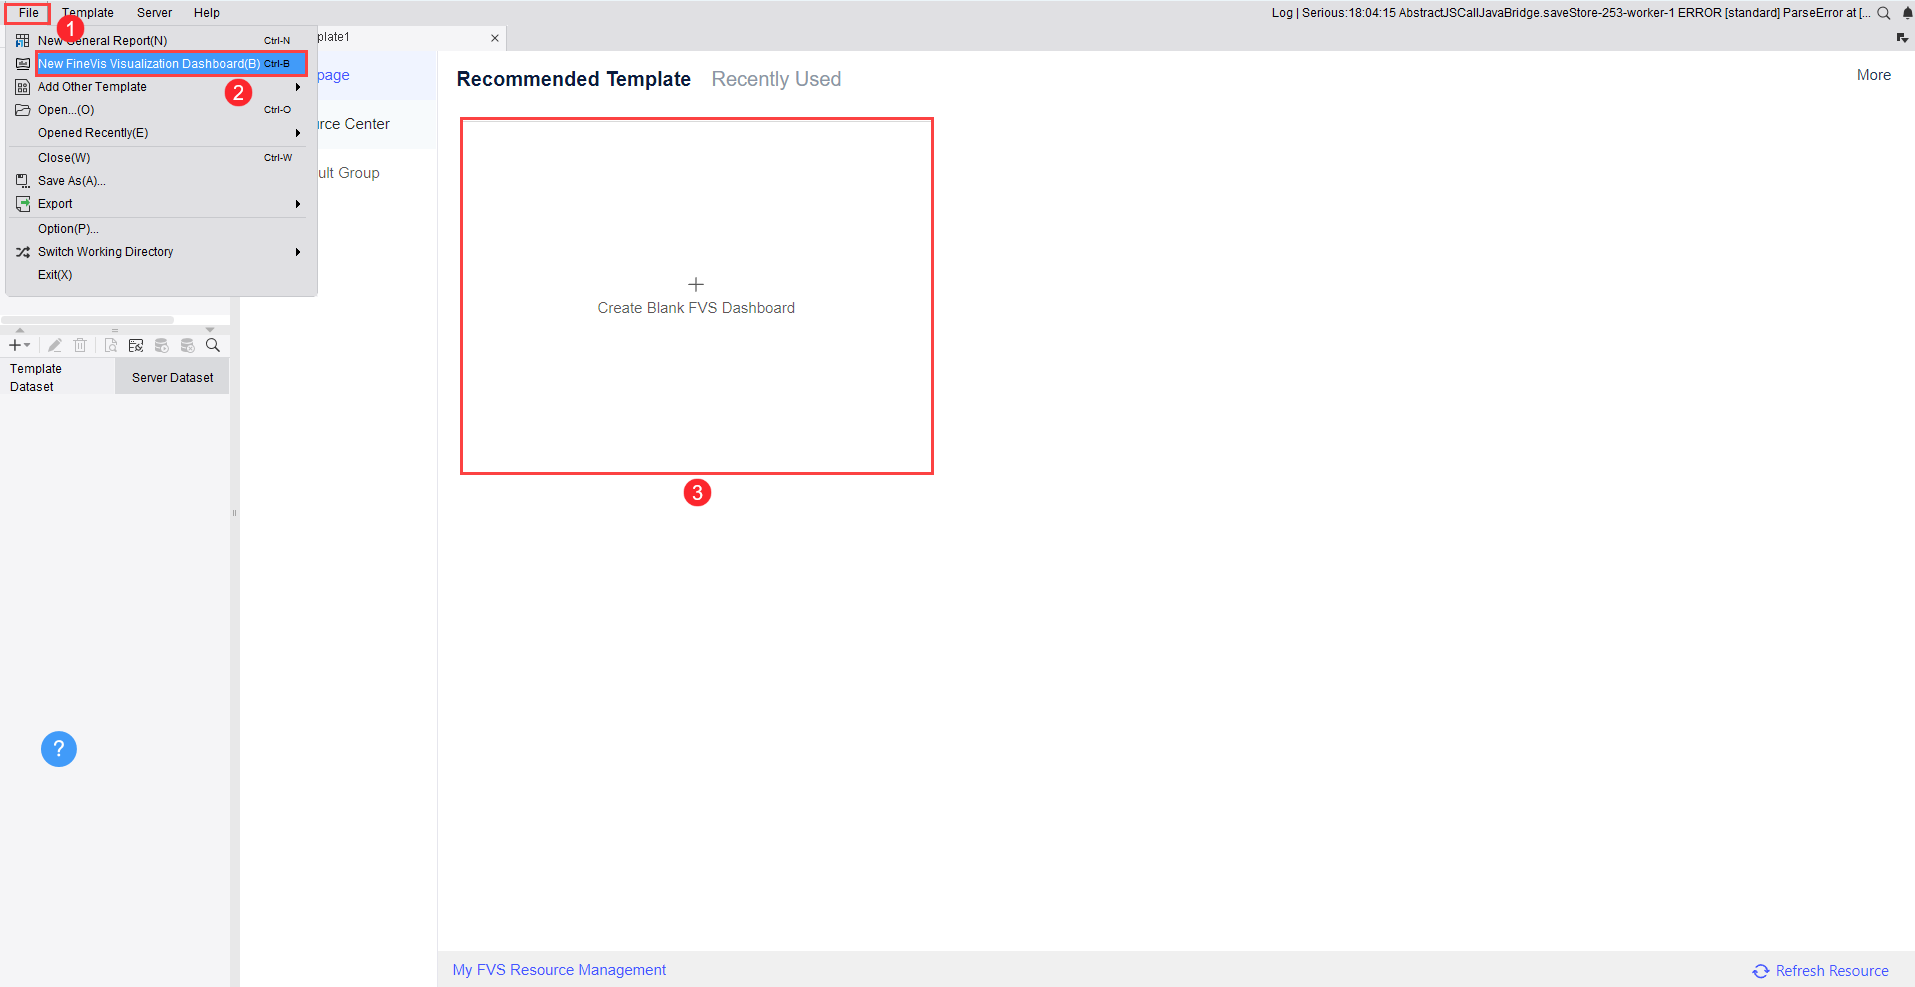
Task: Close the plate1 template tab
Action: click(x=495, y=37)
